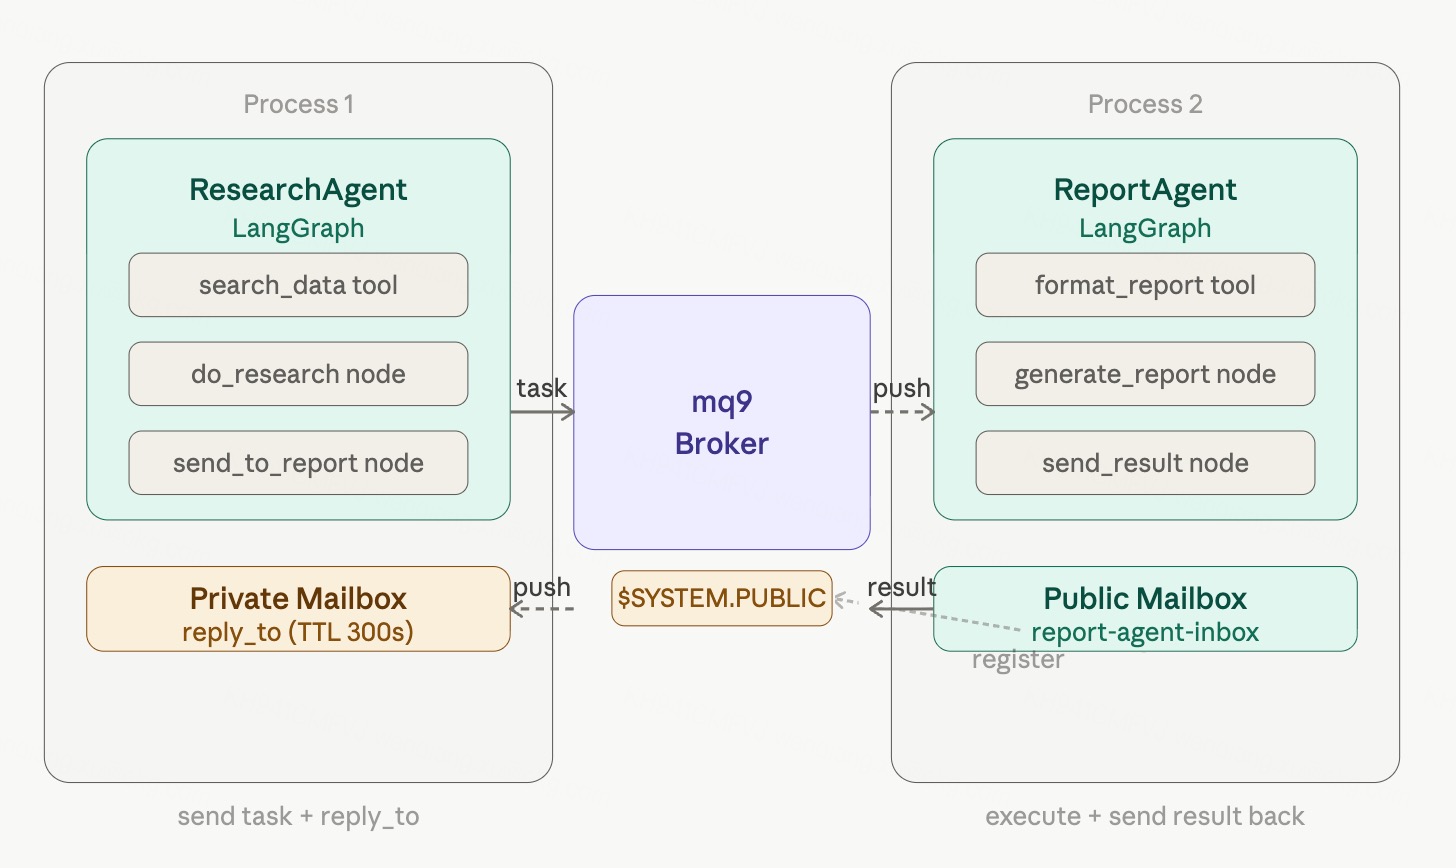The width and height of the screenshot is (1456, 868).
Task: Select the do_research node box
Action: pos(298,374)
